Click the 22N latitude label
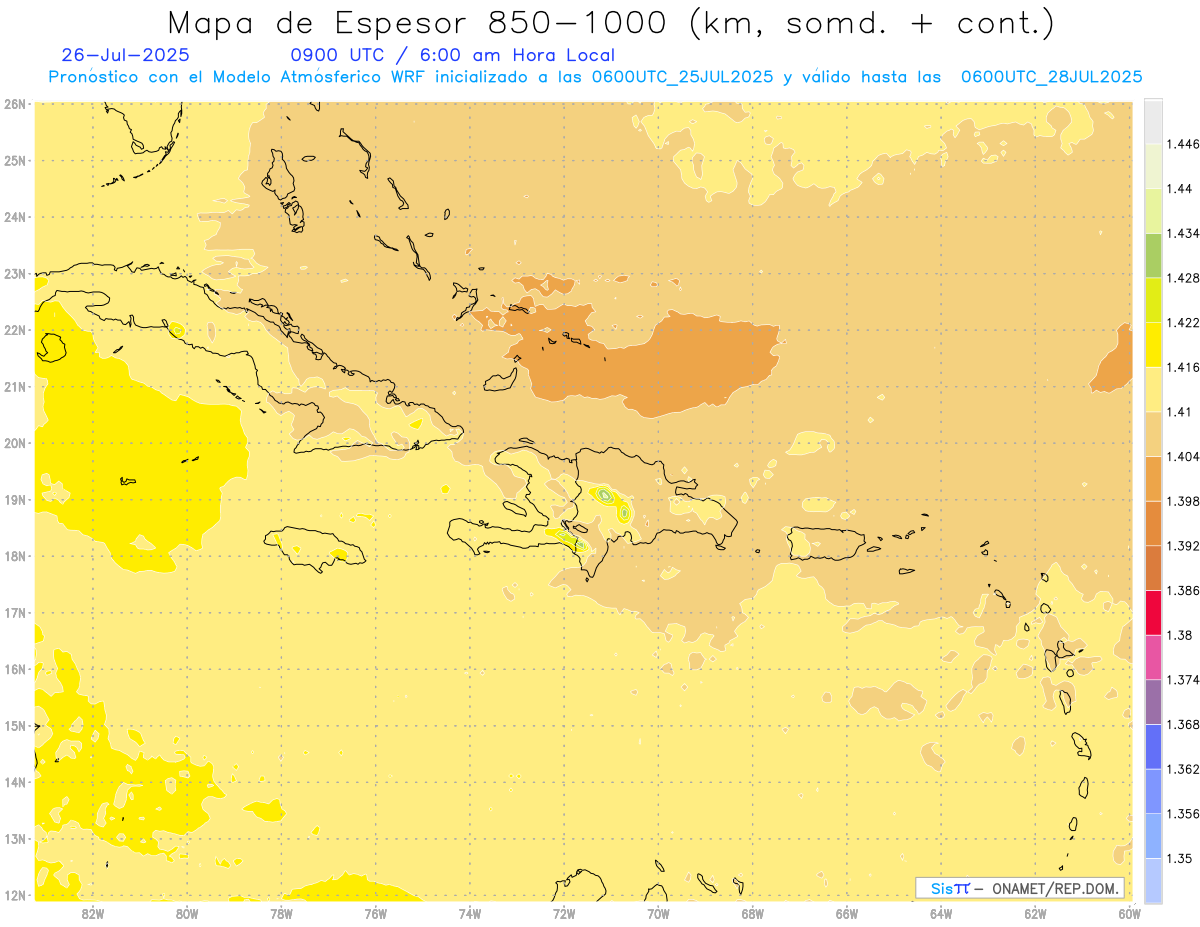1200x927 pixels. point(15,330)
